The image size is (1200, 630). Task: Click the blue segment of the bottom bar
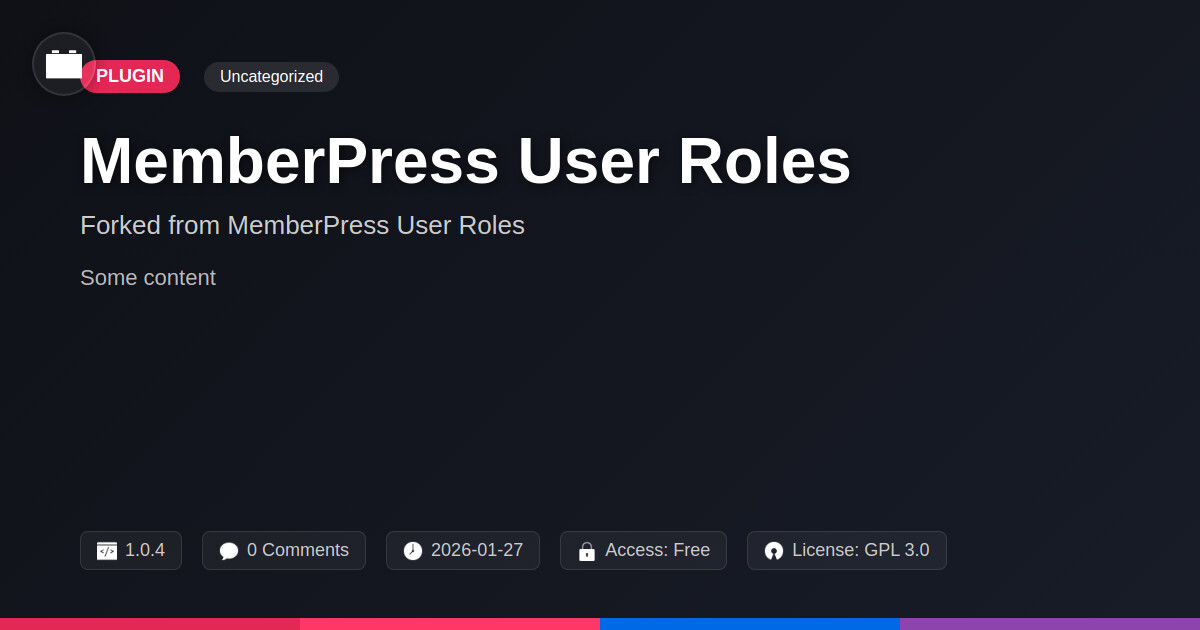click(750, 623)
